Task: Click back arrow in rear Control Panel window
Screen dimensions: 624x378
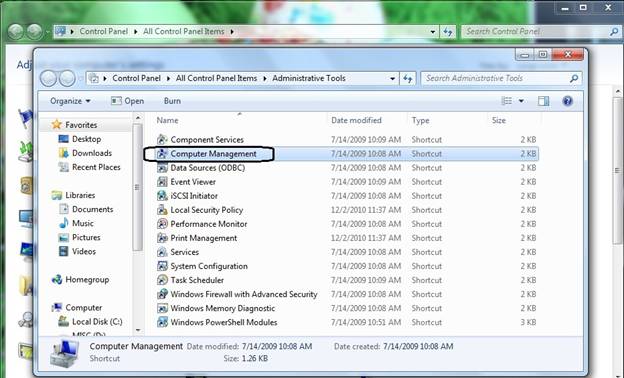Action: [16, 31]
